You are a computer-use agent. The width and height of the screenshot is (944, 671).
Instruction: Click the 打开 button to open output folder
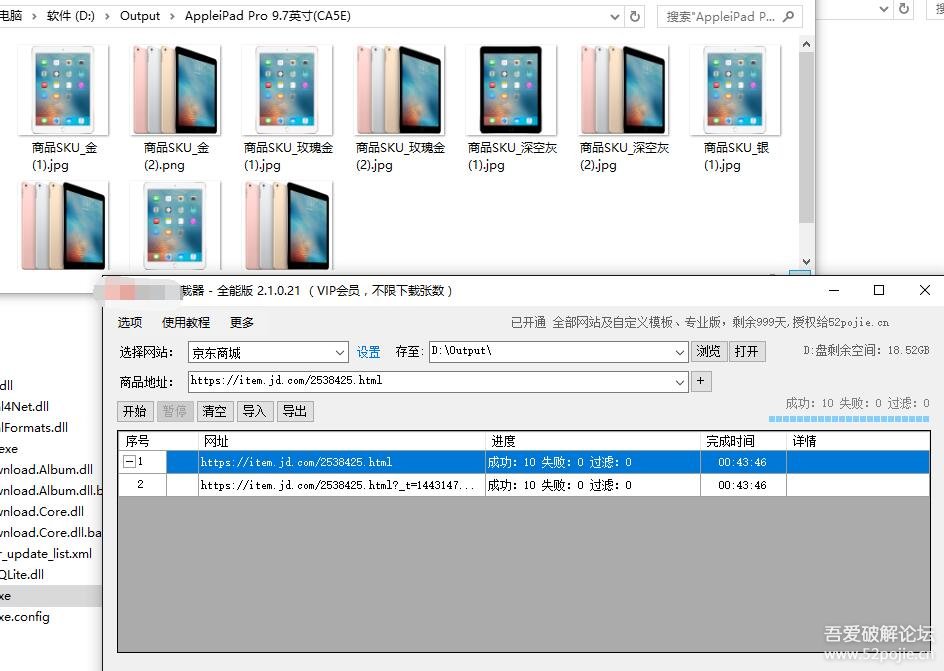[747, 351]
